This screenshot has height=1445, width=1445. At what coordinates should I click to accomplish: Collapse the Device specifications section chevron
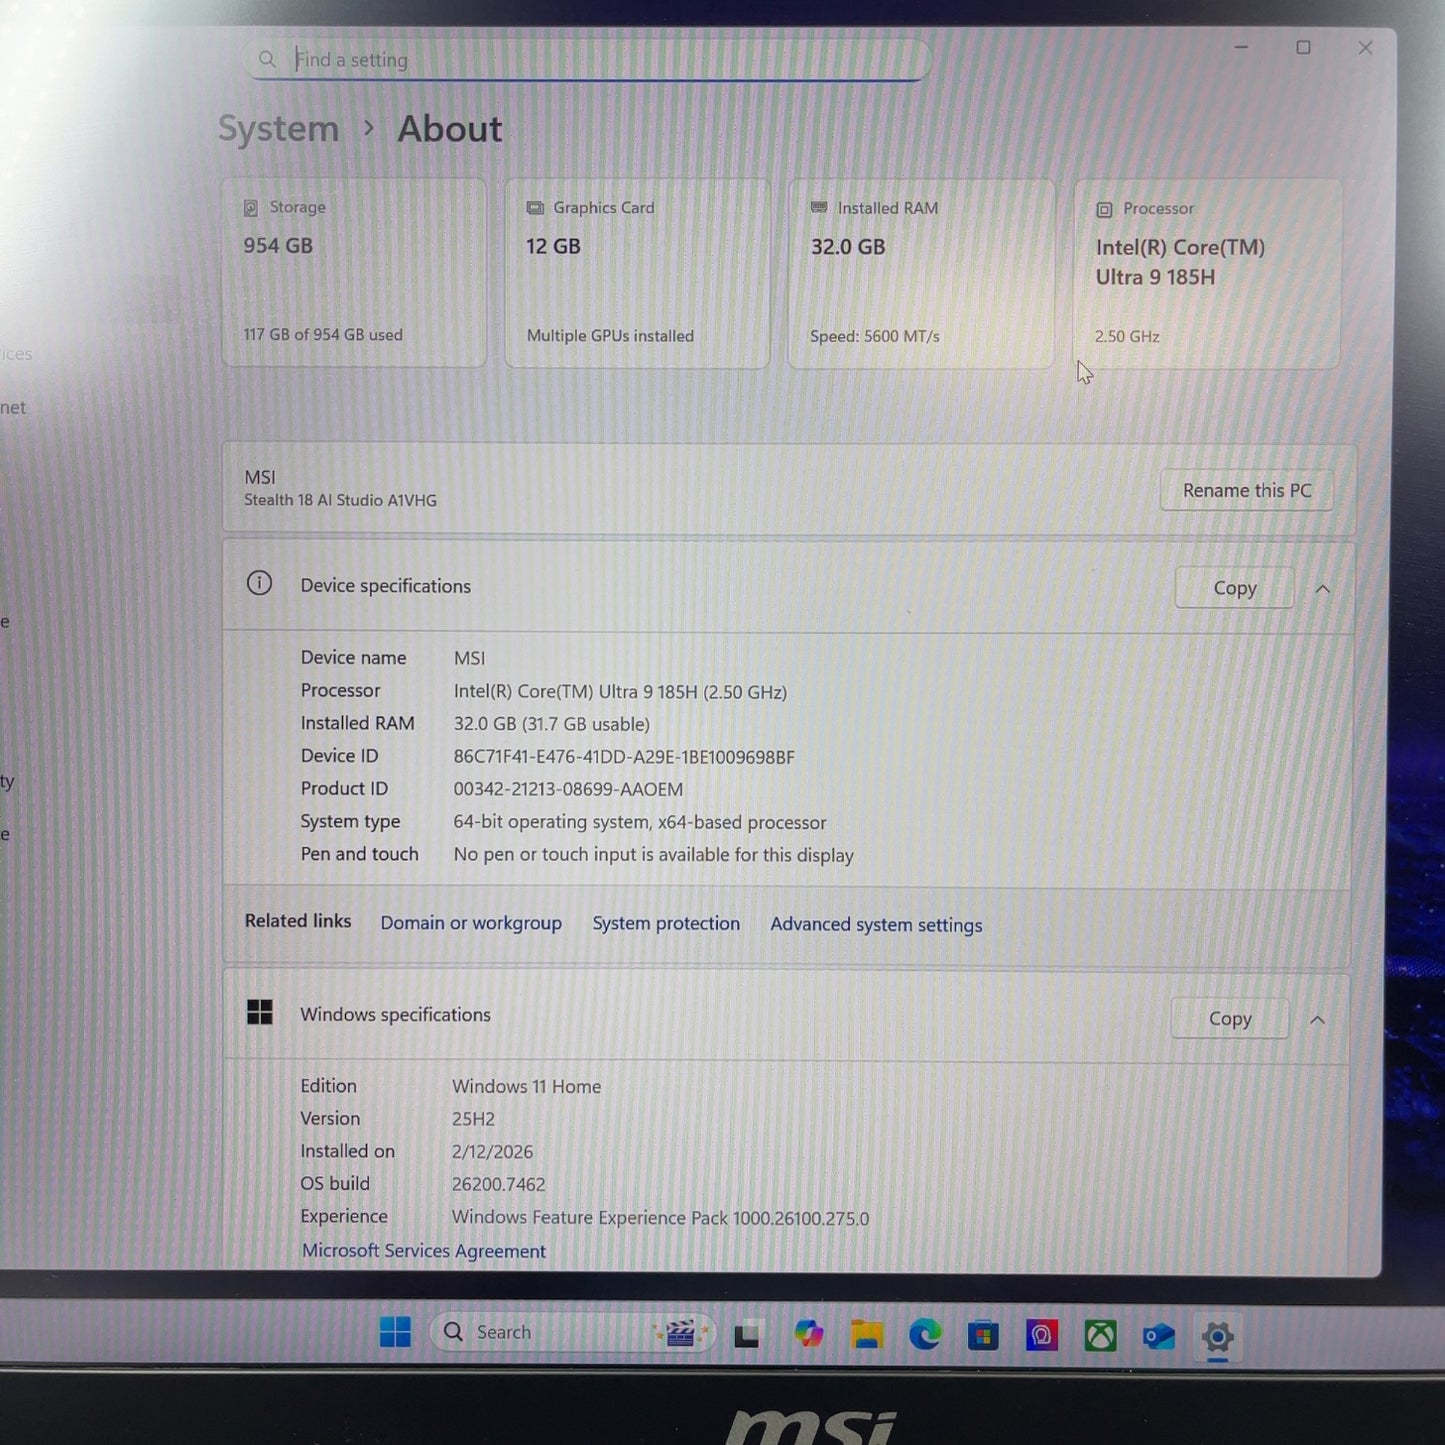point(1322,589)
